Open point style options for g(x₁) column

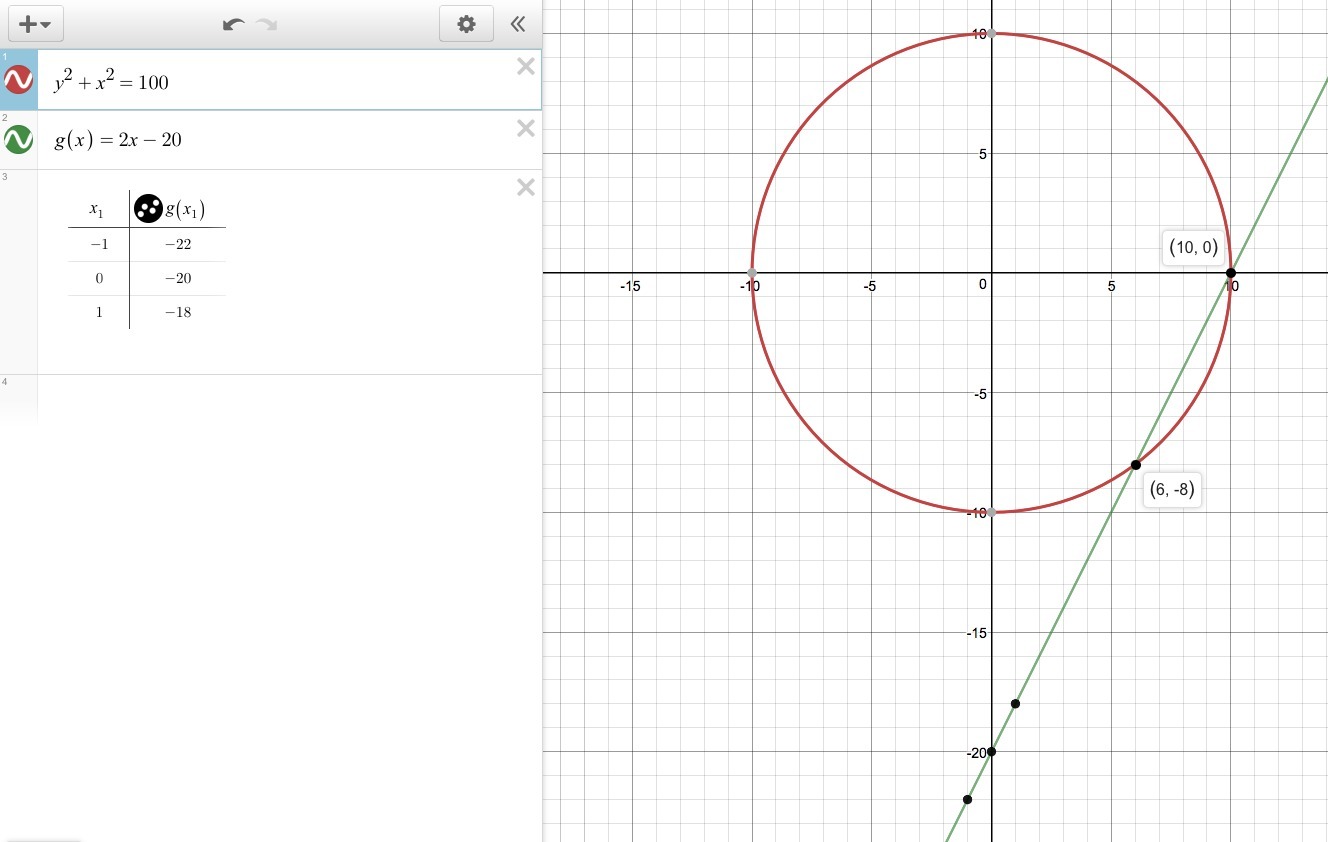[x=148, y=208]
